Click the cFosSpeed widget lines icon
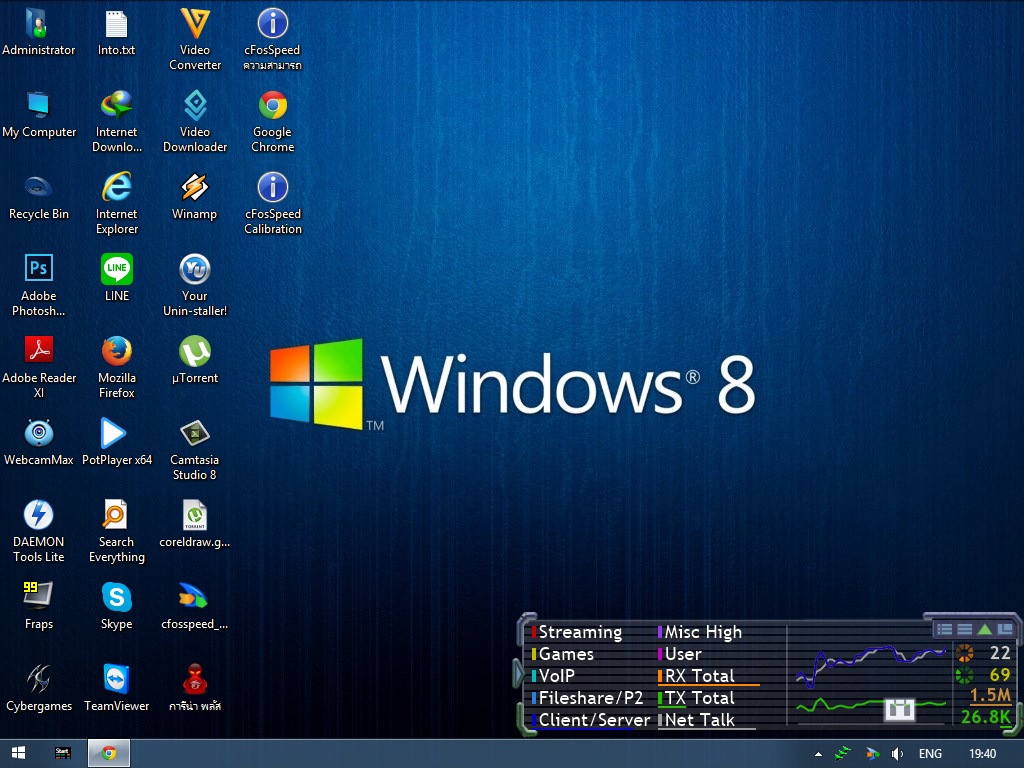 (965, 630)
